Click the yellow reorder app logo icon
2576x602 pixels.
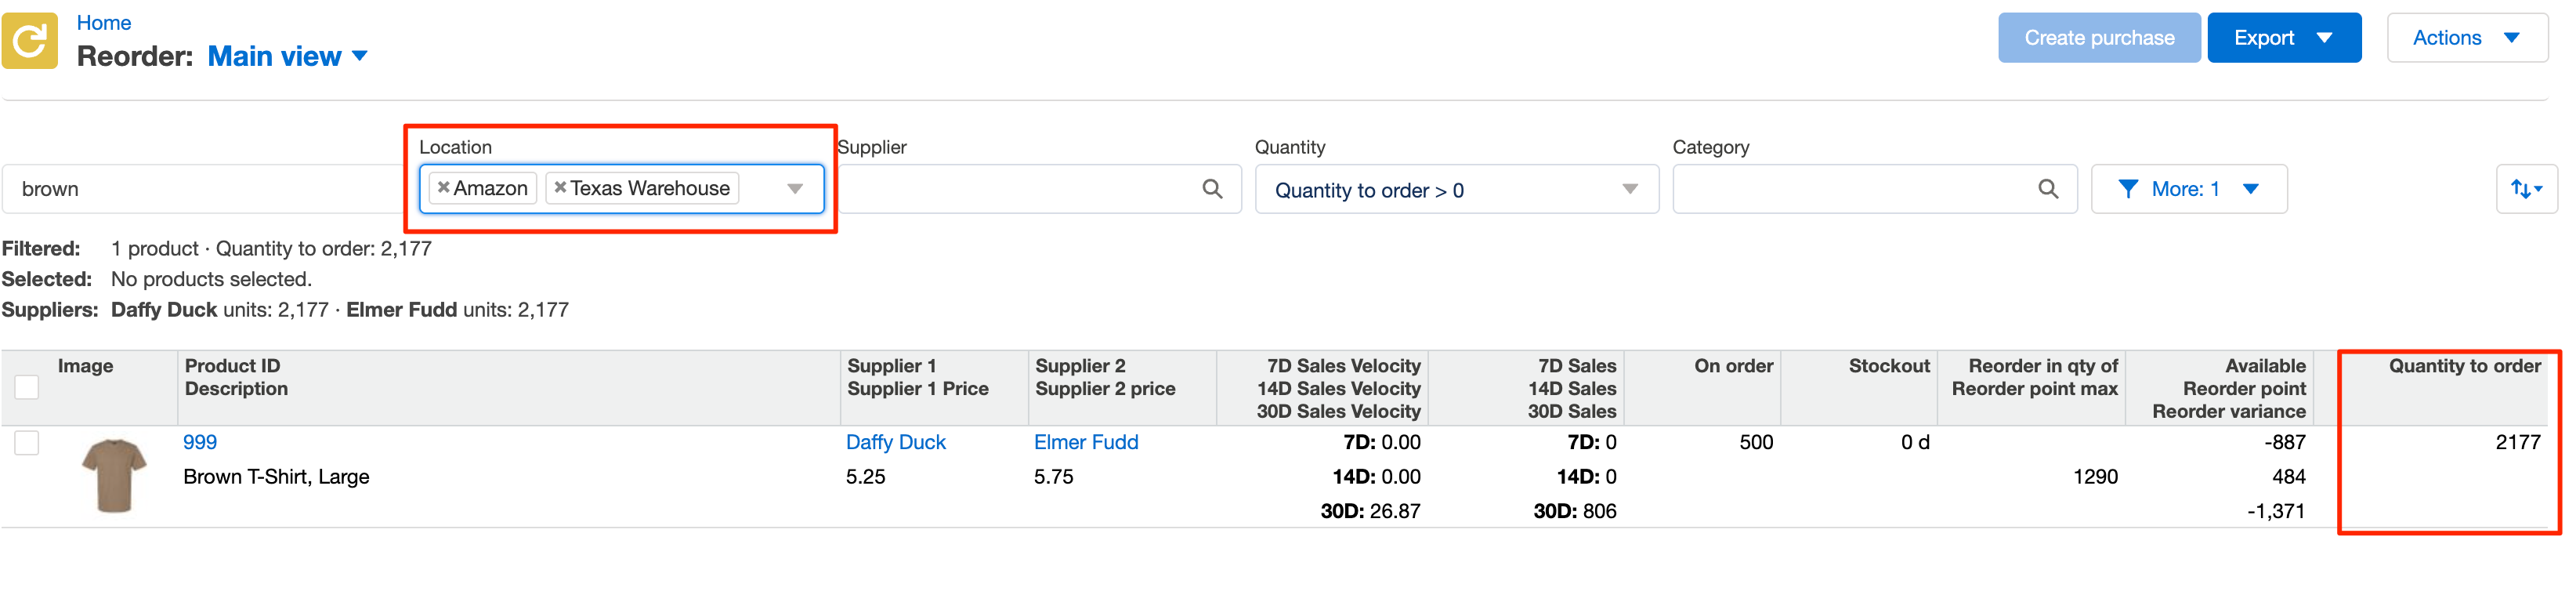coord(30,41)
